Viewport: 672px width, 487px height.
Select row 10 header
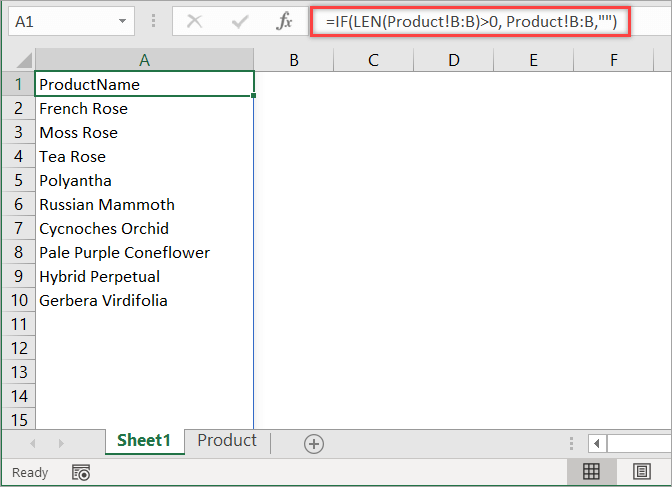point(18,300)
